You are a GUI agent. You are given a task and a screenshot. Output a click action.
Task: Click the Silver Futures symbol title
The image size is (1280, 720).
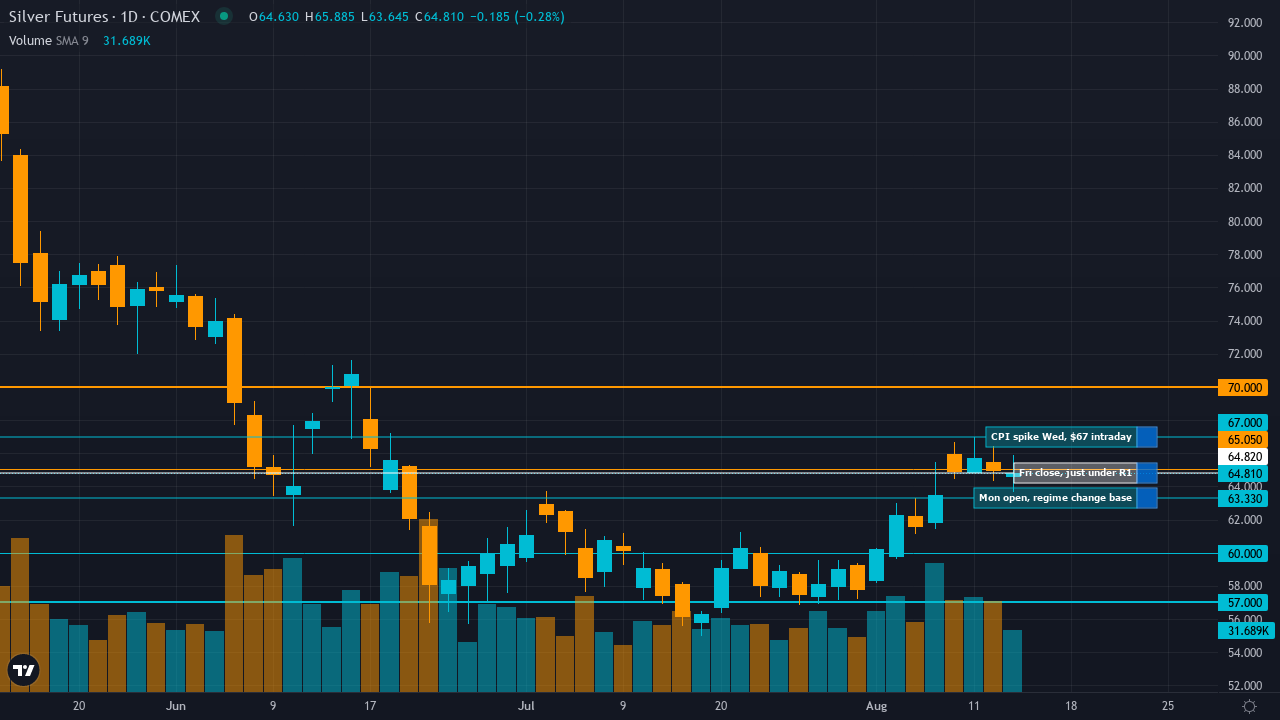point(104,17)
